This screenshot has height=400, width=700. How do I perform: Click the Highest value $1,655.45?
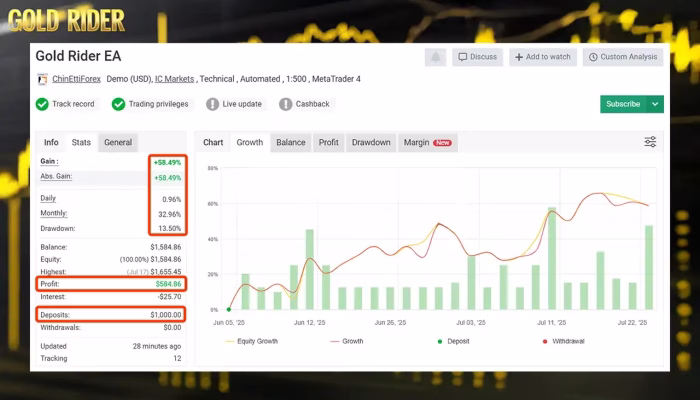coord(166,272)
